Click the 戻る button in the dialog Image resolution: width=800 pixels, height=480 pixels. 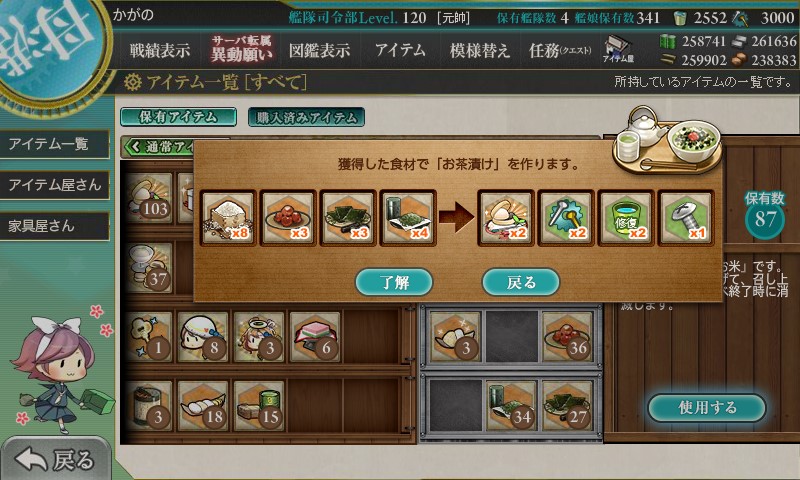point(521,282)
